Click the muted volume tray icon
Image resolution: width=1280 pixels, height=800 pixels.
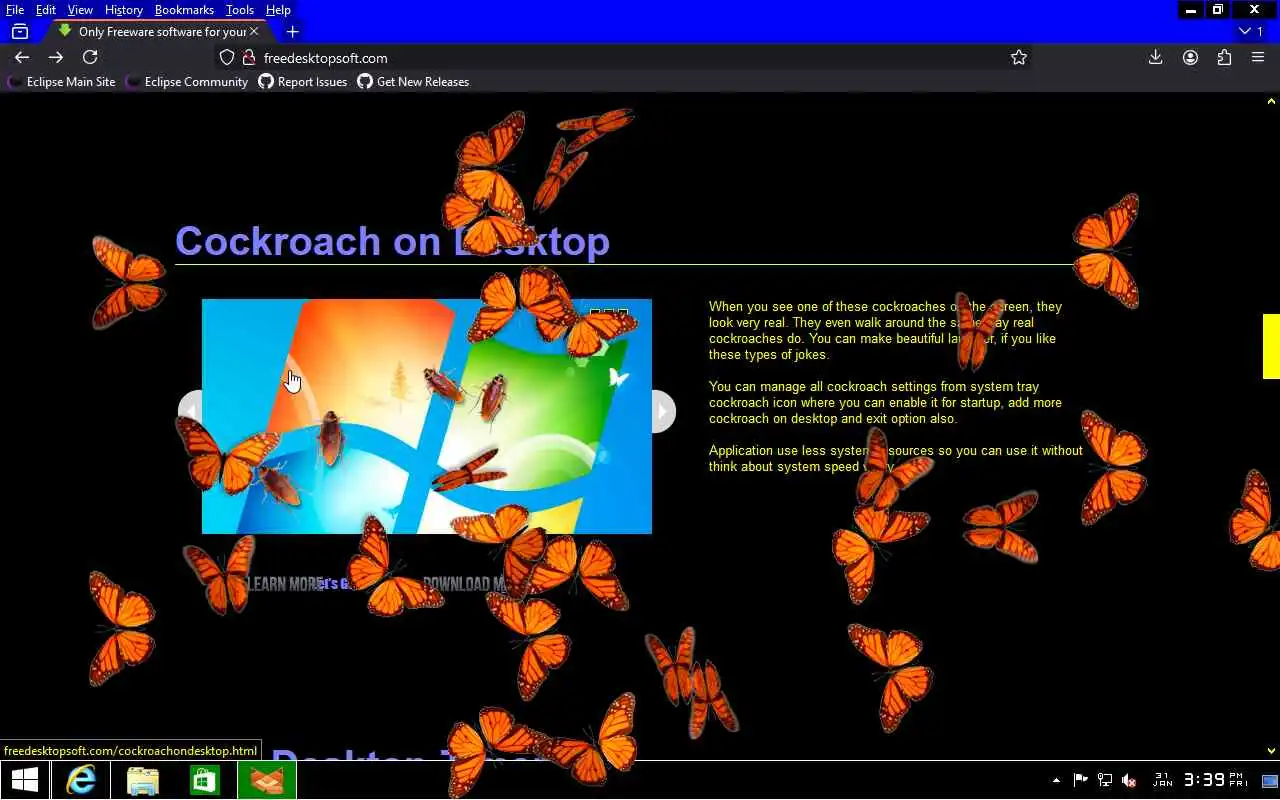point(1129,780)
